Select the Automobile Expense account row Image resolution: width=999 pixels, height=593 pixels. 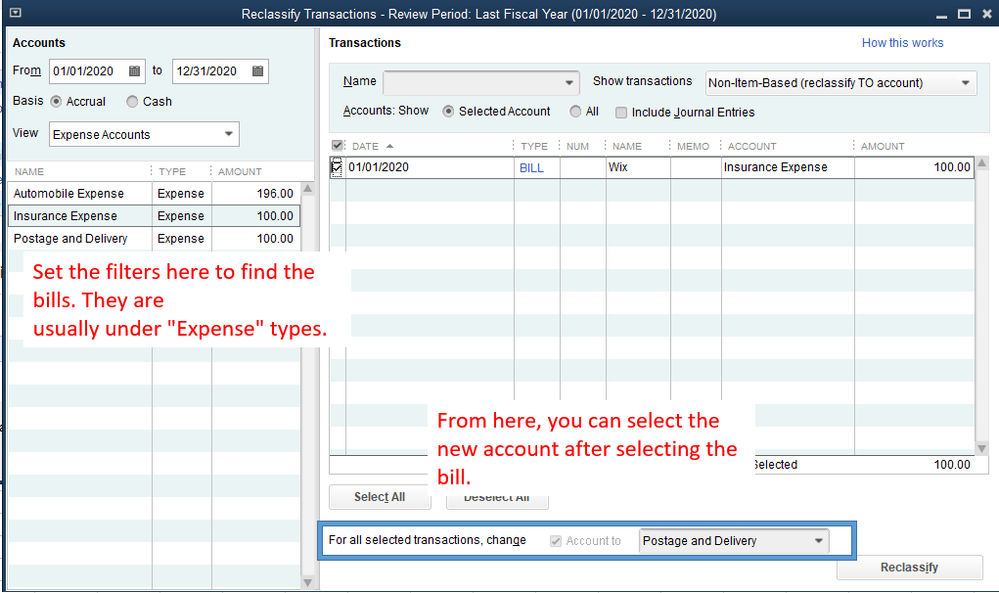(154, 194)
